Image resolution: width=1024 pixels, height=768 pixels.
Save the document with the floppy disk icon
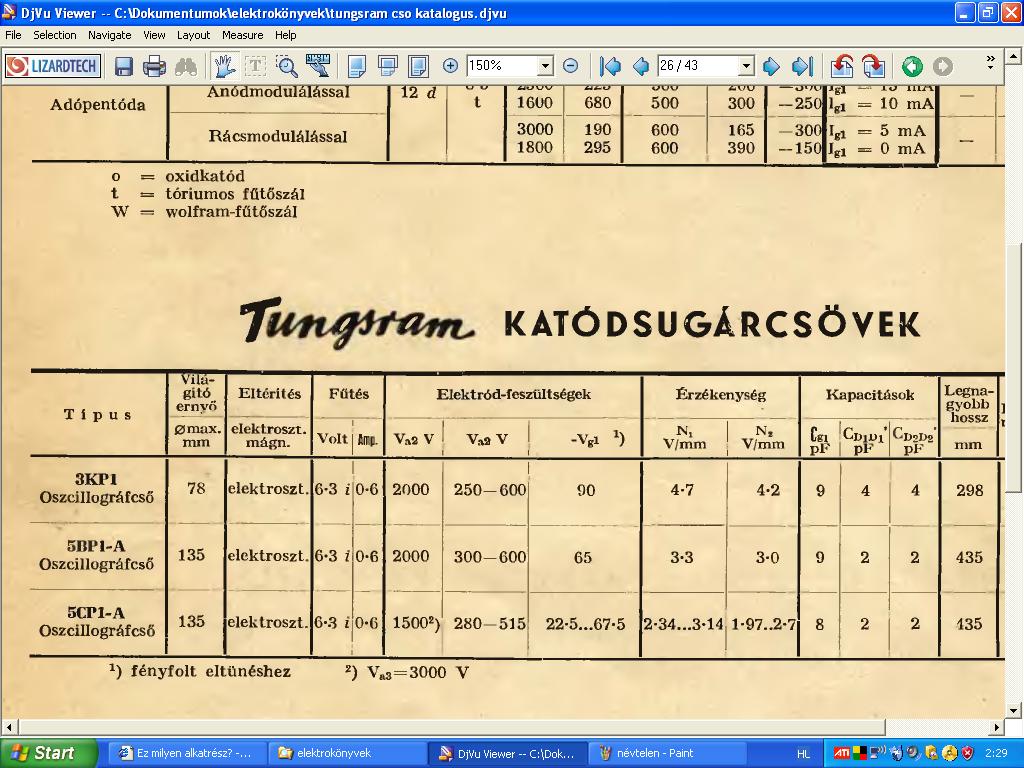pos(124,66)
